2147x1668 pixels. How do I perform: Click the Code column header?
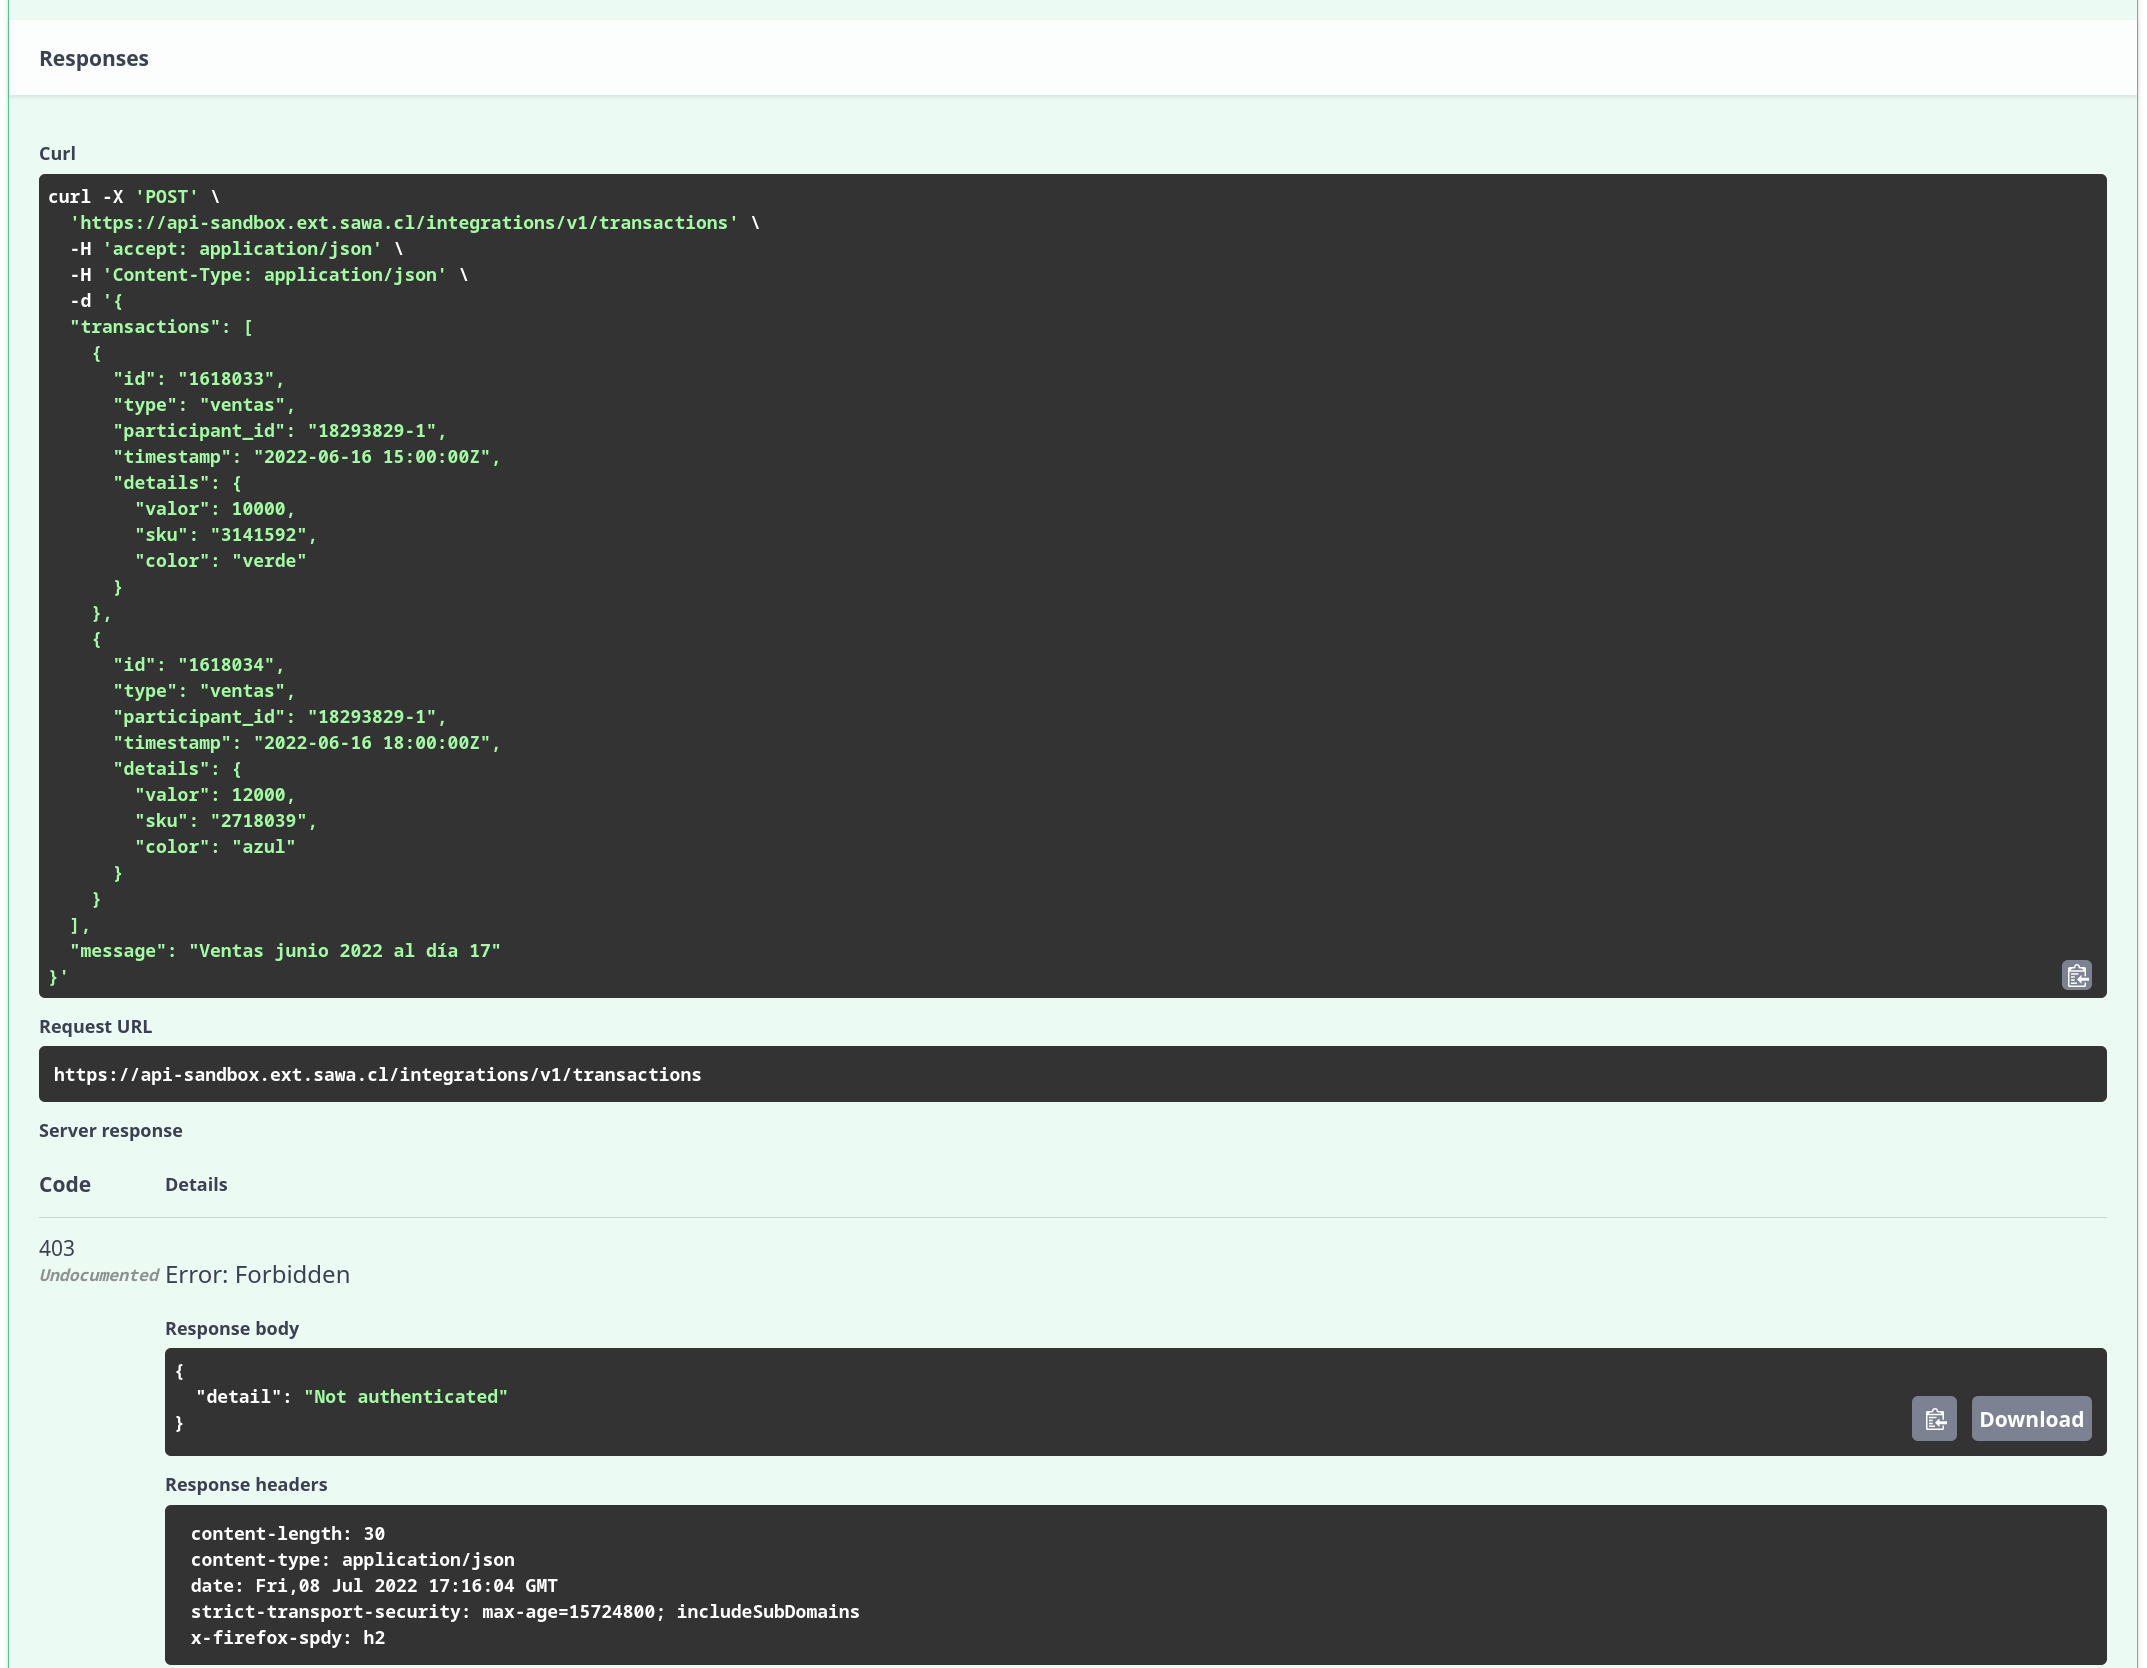(65, 1184)
